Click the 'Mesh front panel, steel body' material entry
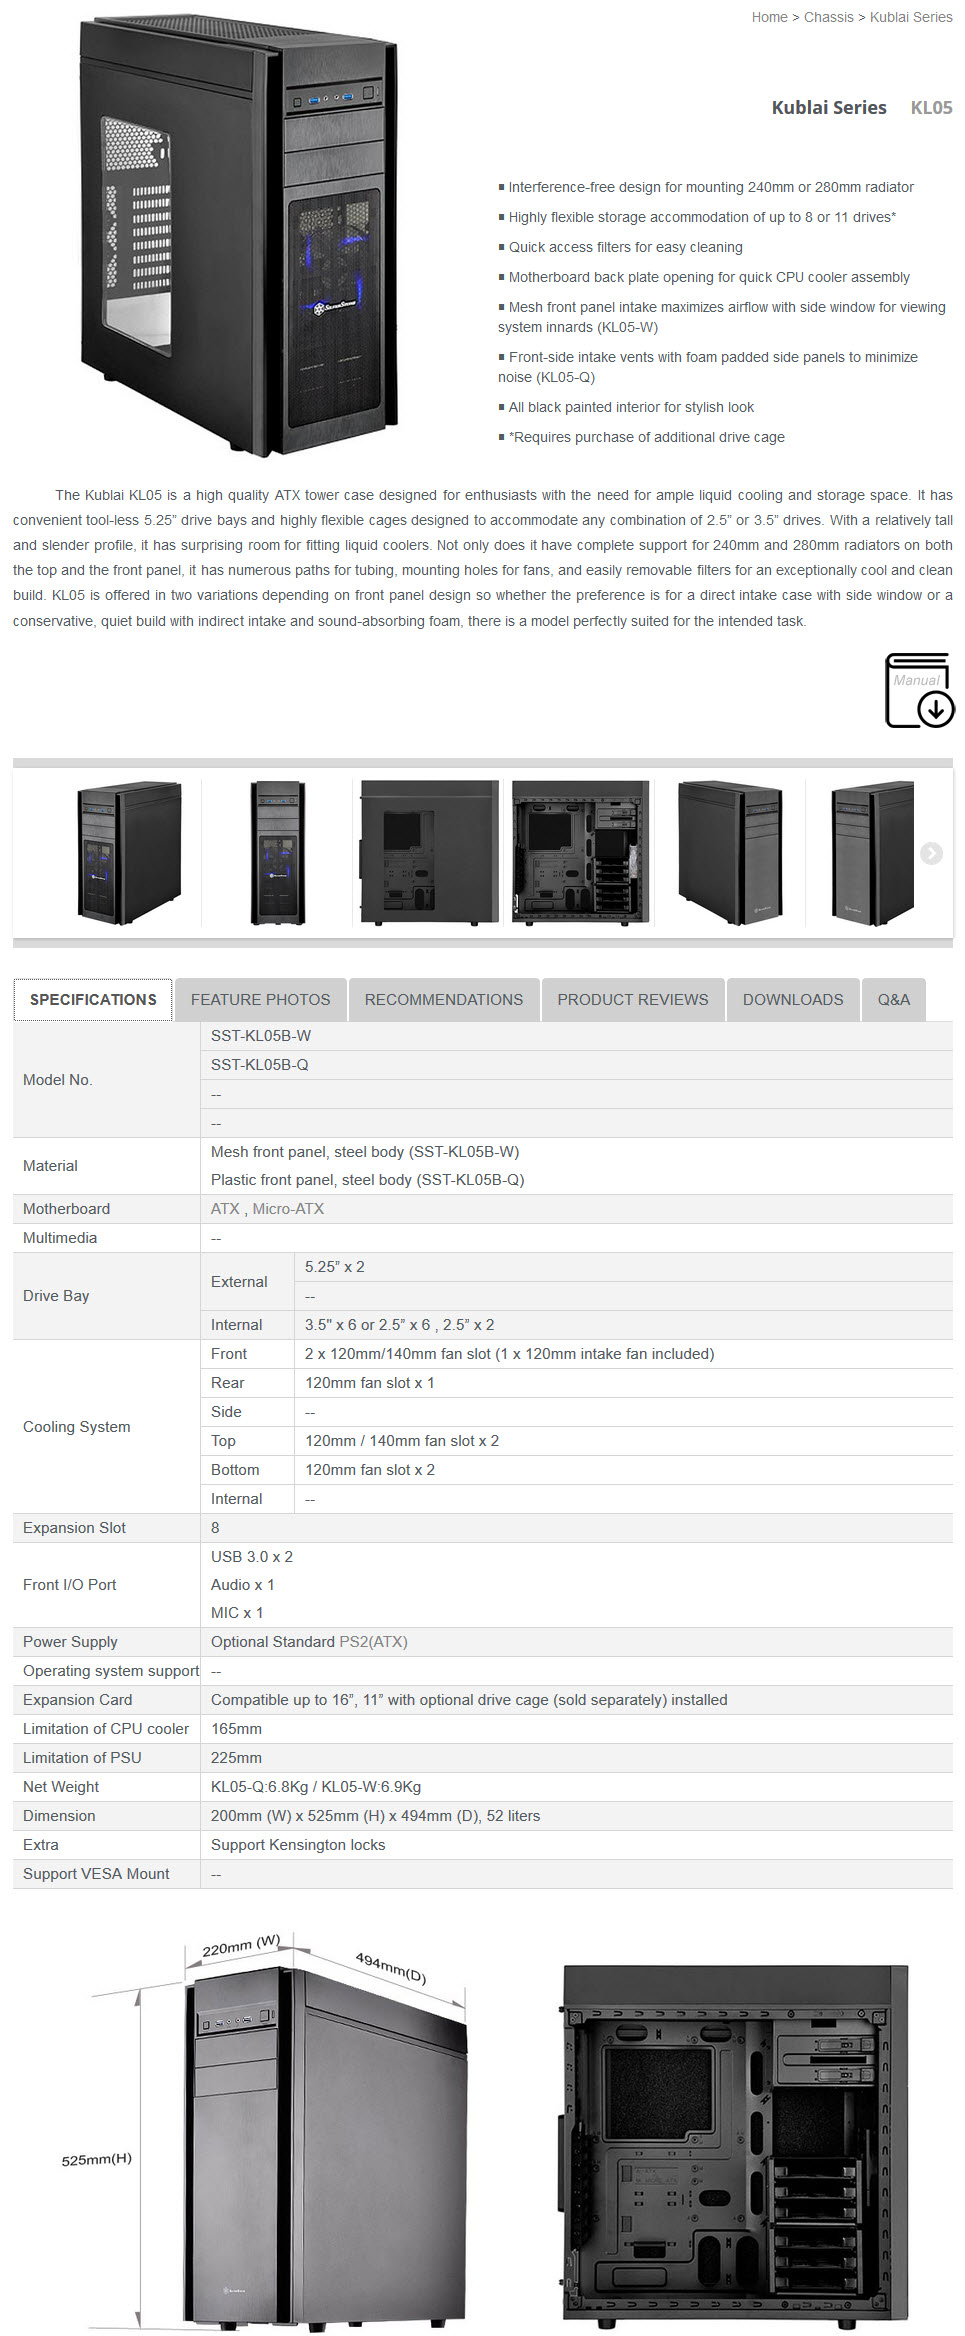This screenshot has height=2336, width=965. 365,1152
